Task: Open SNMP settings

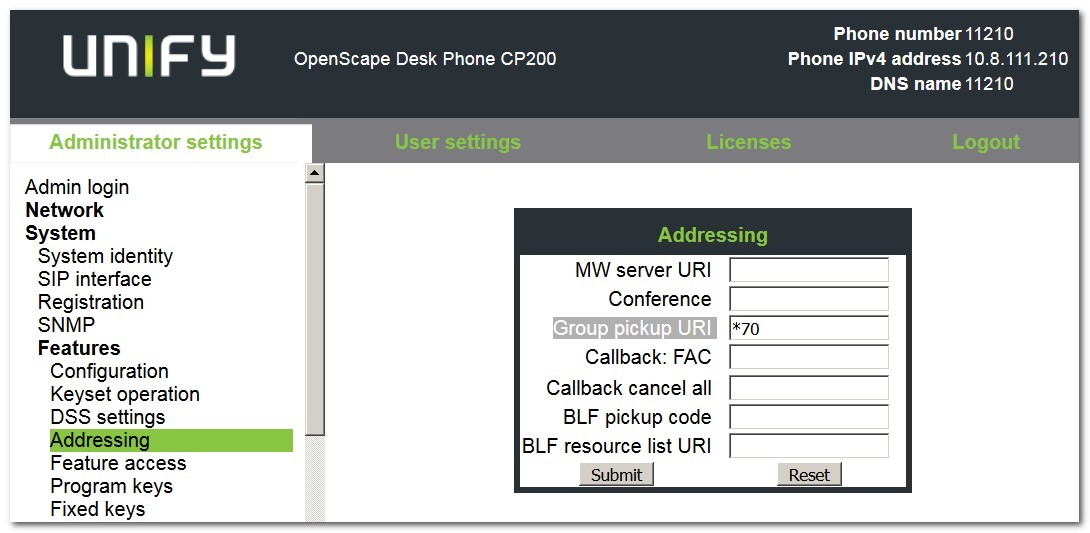Action: coord(66,325)
